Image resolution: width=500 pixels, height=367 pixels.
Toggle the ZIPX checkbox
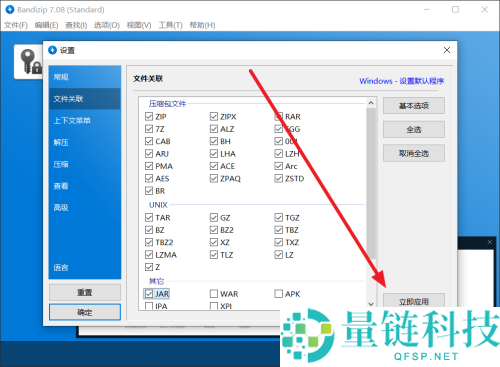pyautogui.click(x=214, y=116)
